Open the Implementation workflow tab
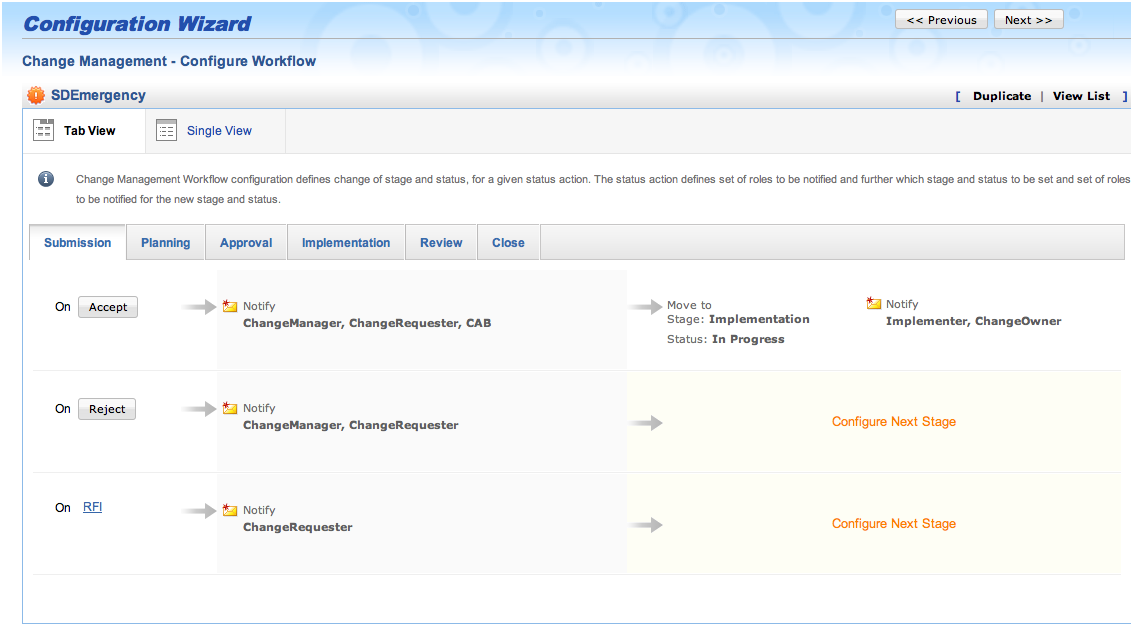Image resolution: width=1131 pixels, height=624 pixels. tap(346, 242)
